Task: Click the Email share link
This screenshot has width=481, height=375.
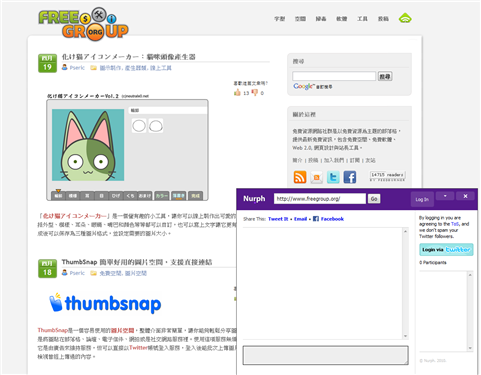Action: (300, 219)
